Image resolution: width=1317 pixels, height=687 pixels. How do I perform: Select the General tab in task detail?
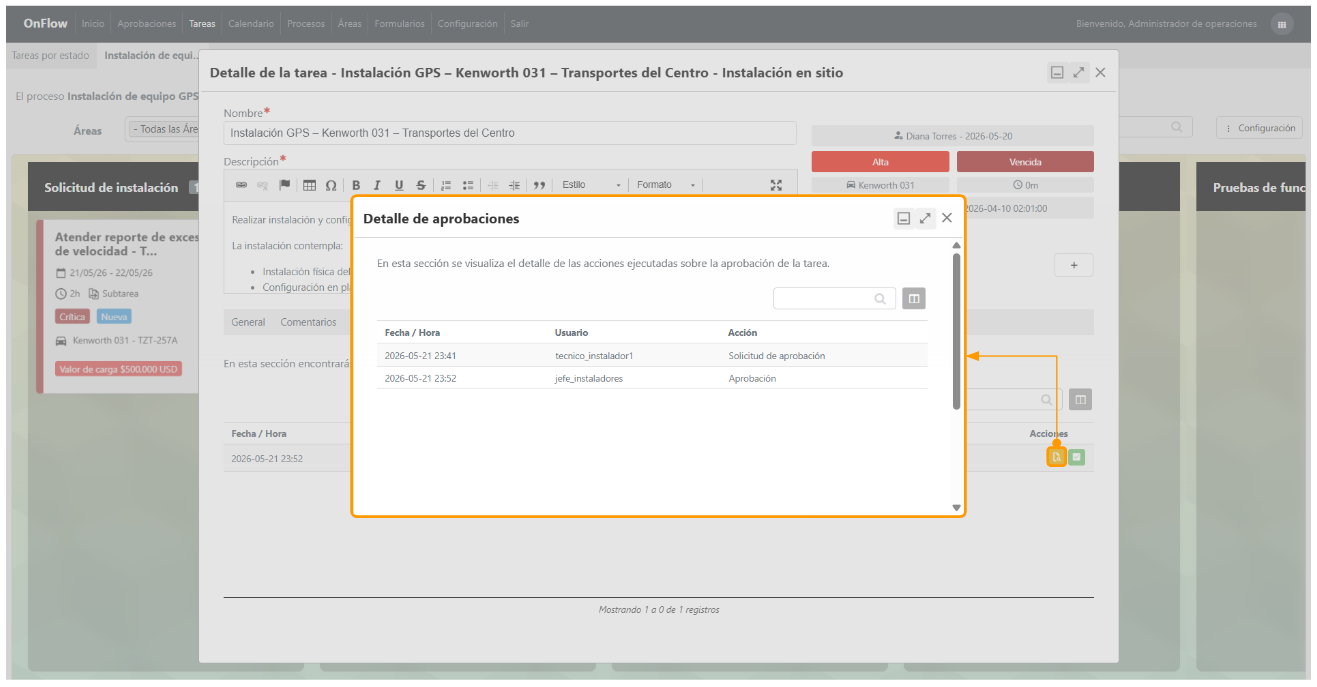[x=248, y=322]
